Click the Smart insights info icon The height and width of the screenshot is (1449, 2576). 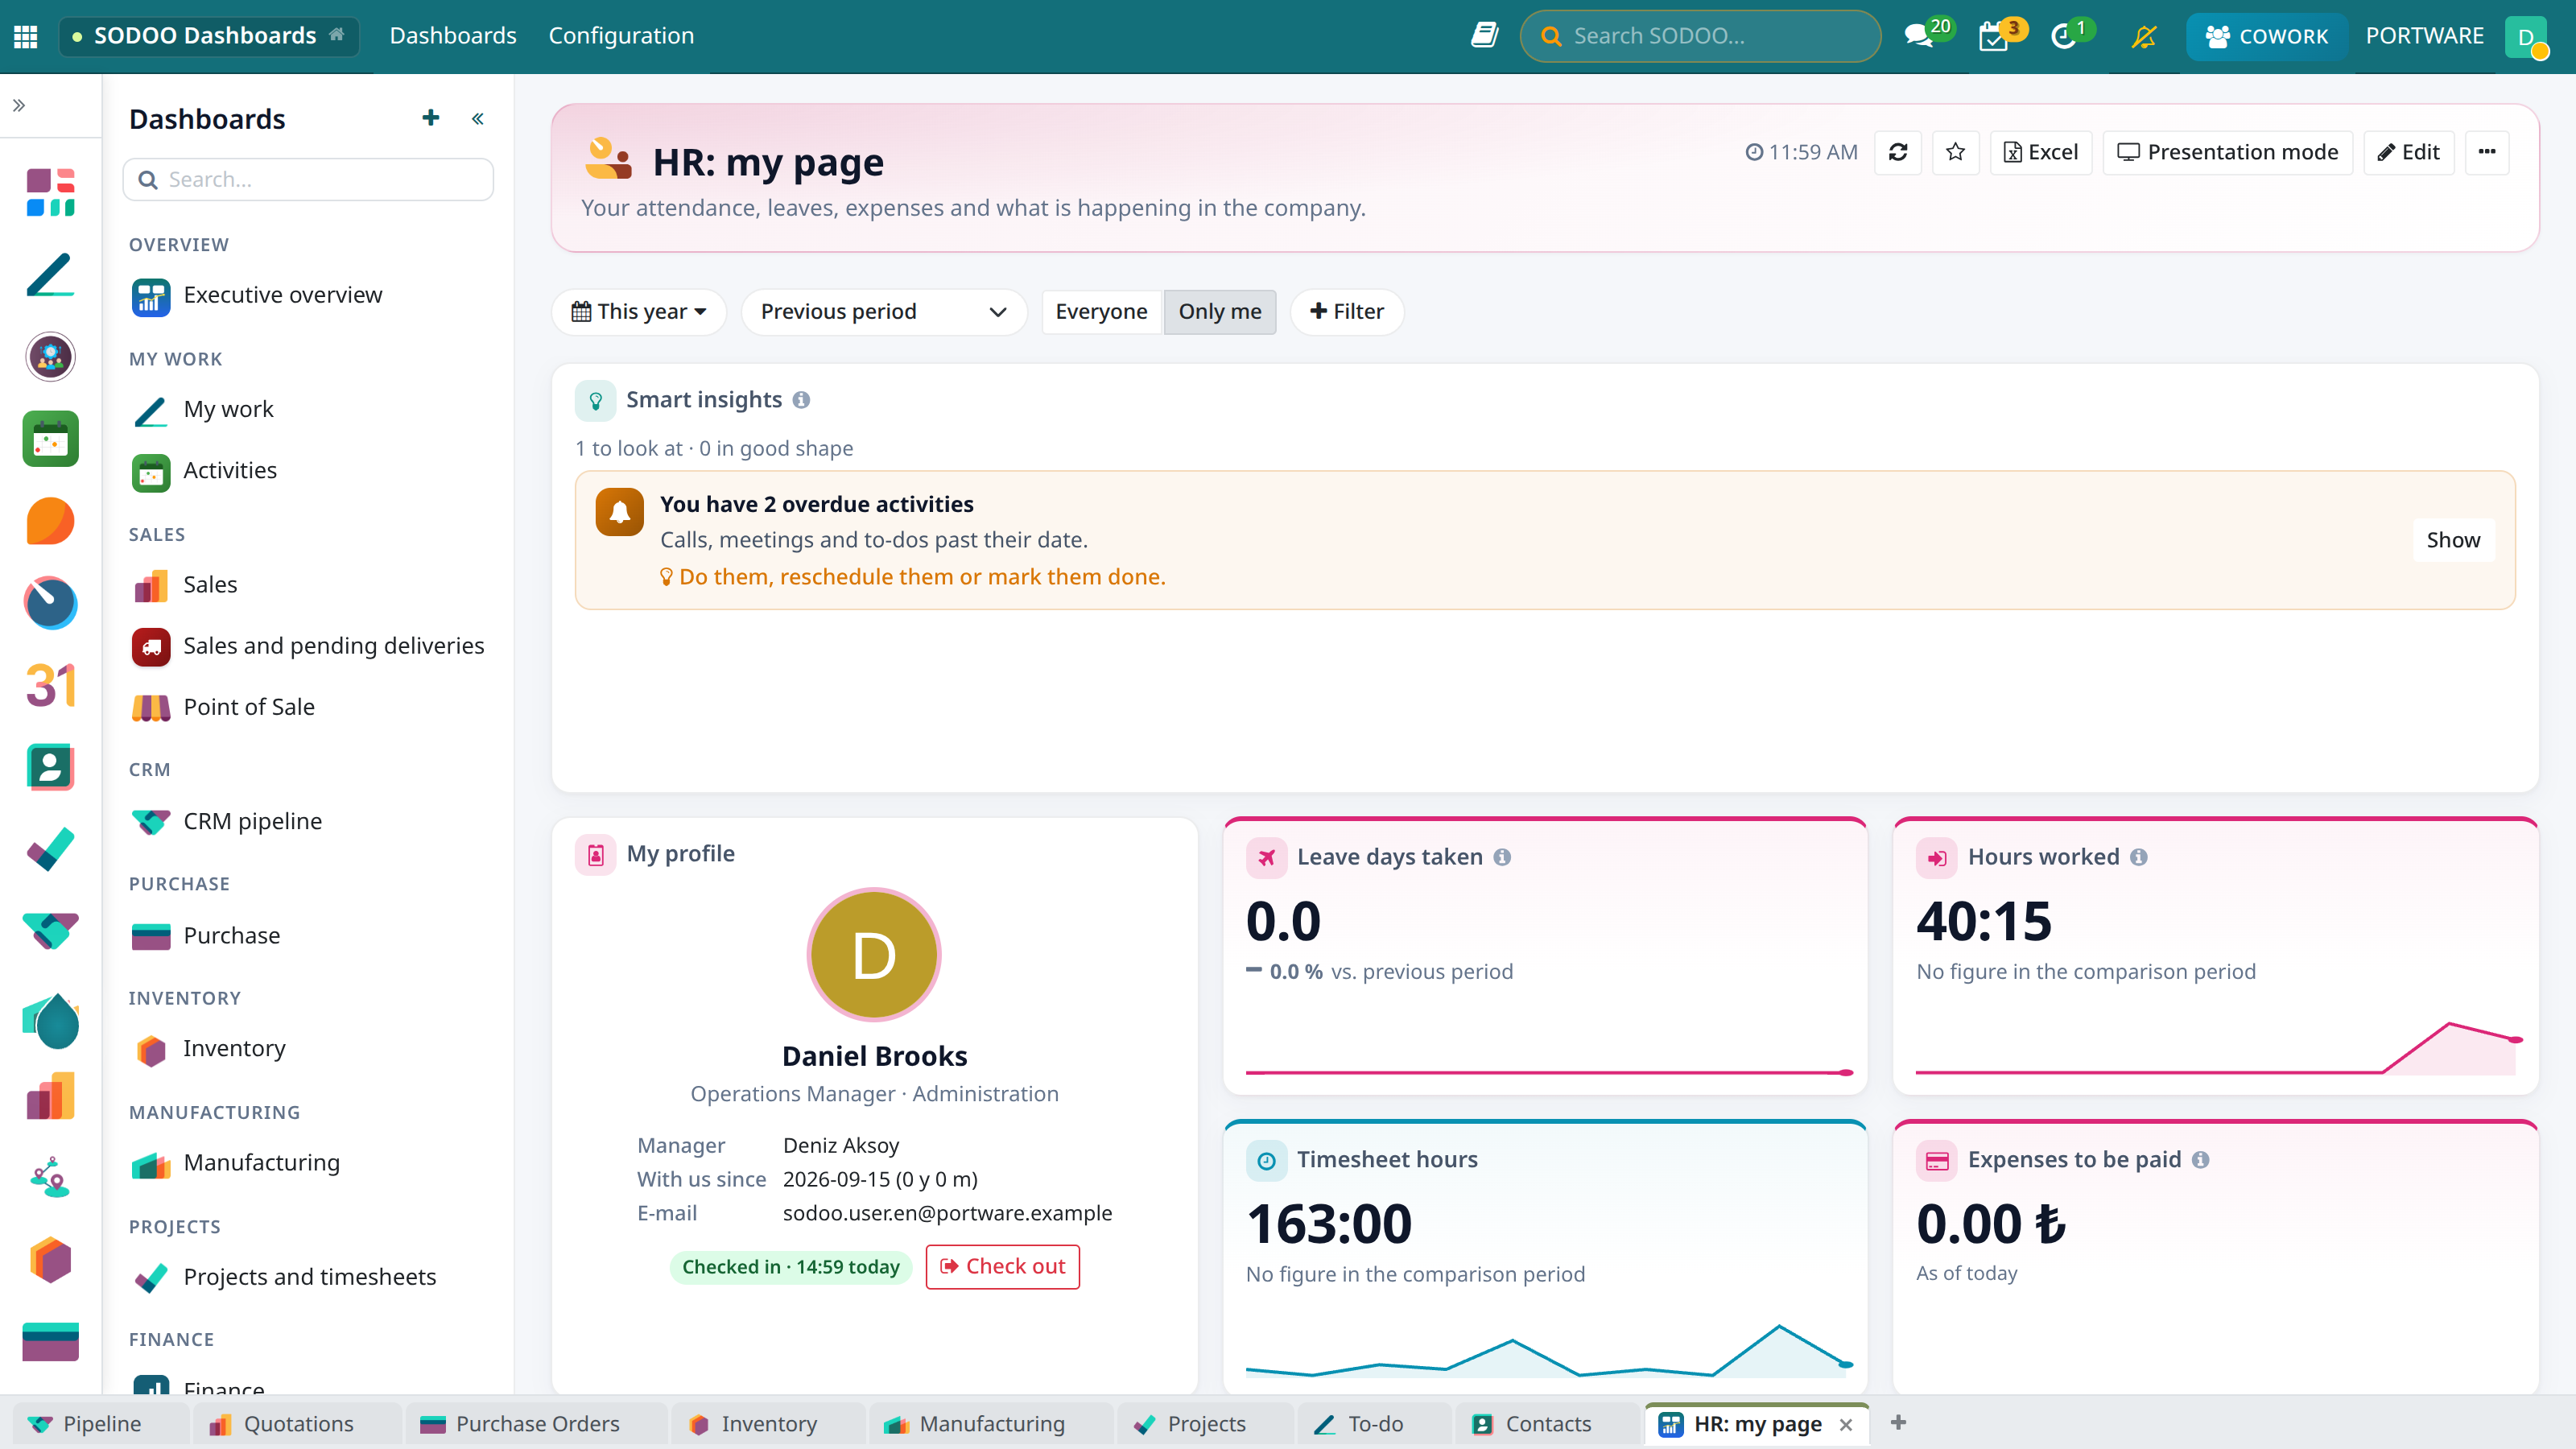[x=801, y=400]
